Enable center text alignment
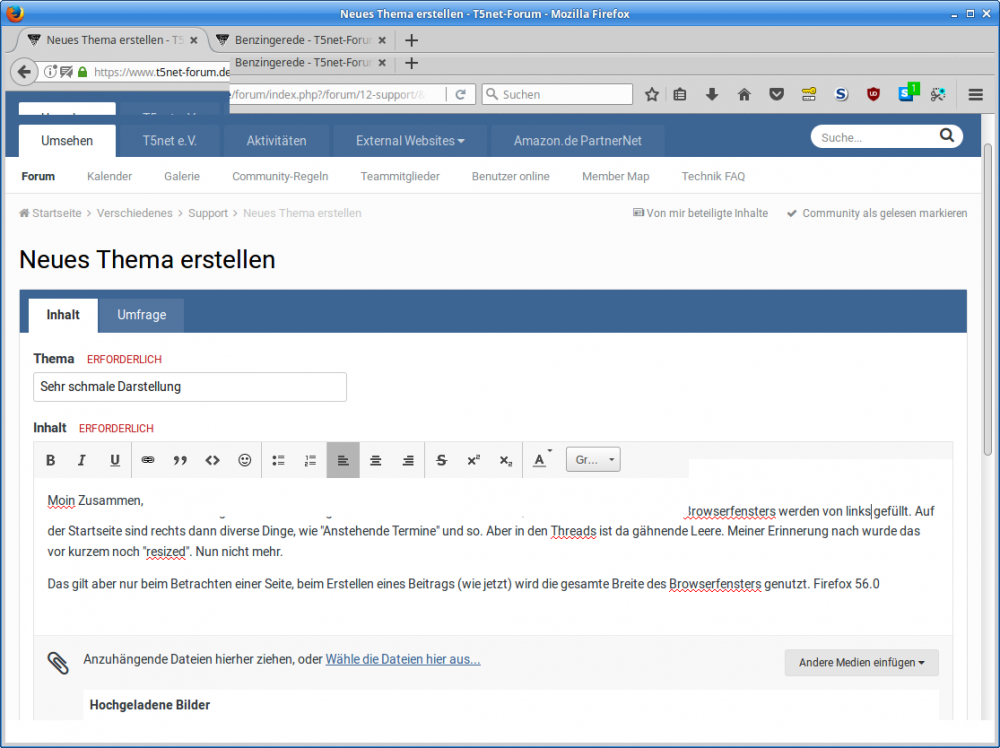The height and width of the screenshot is (748, 1000). point(376,460)
